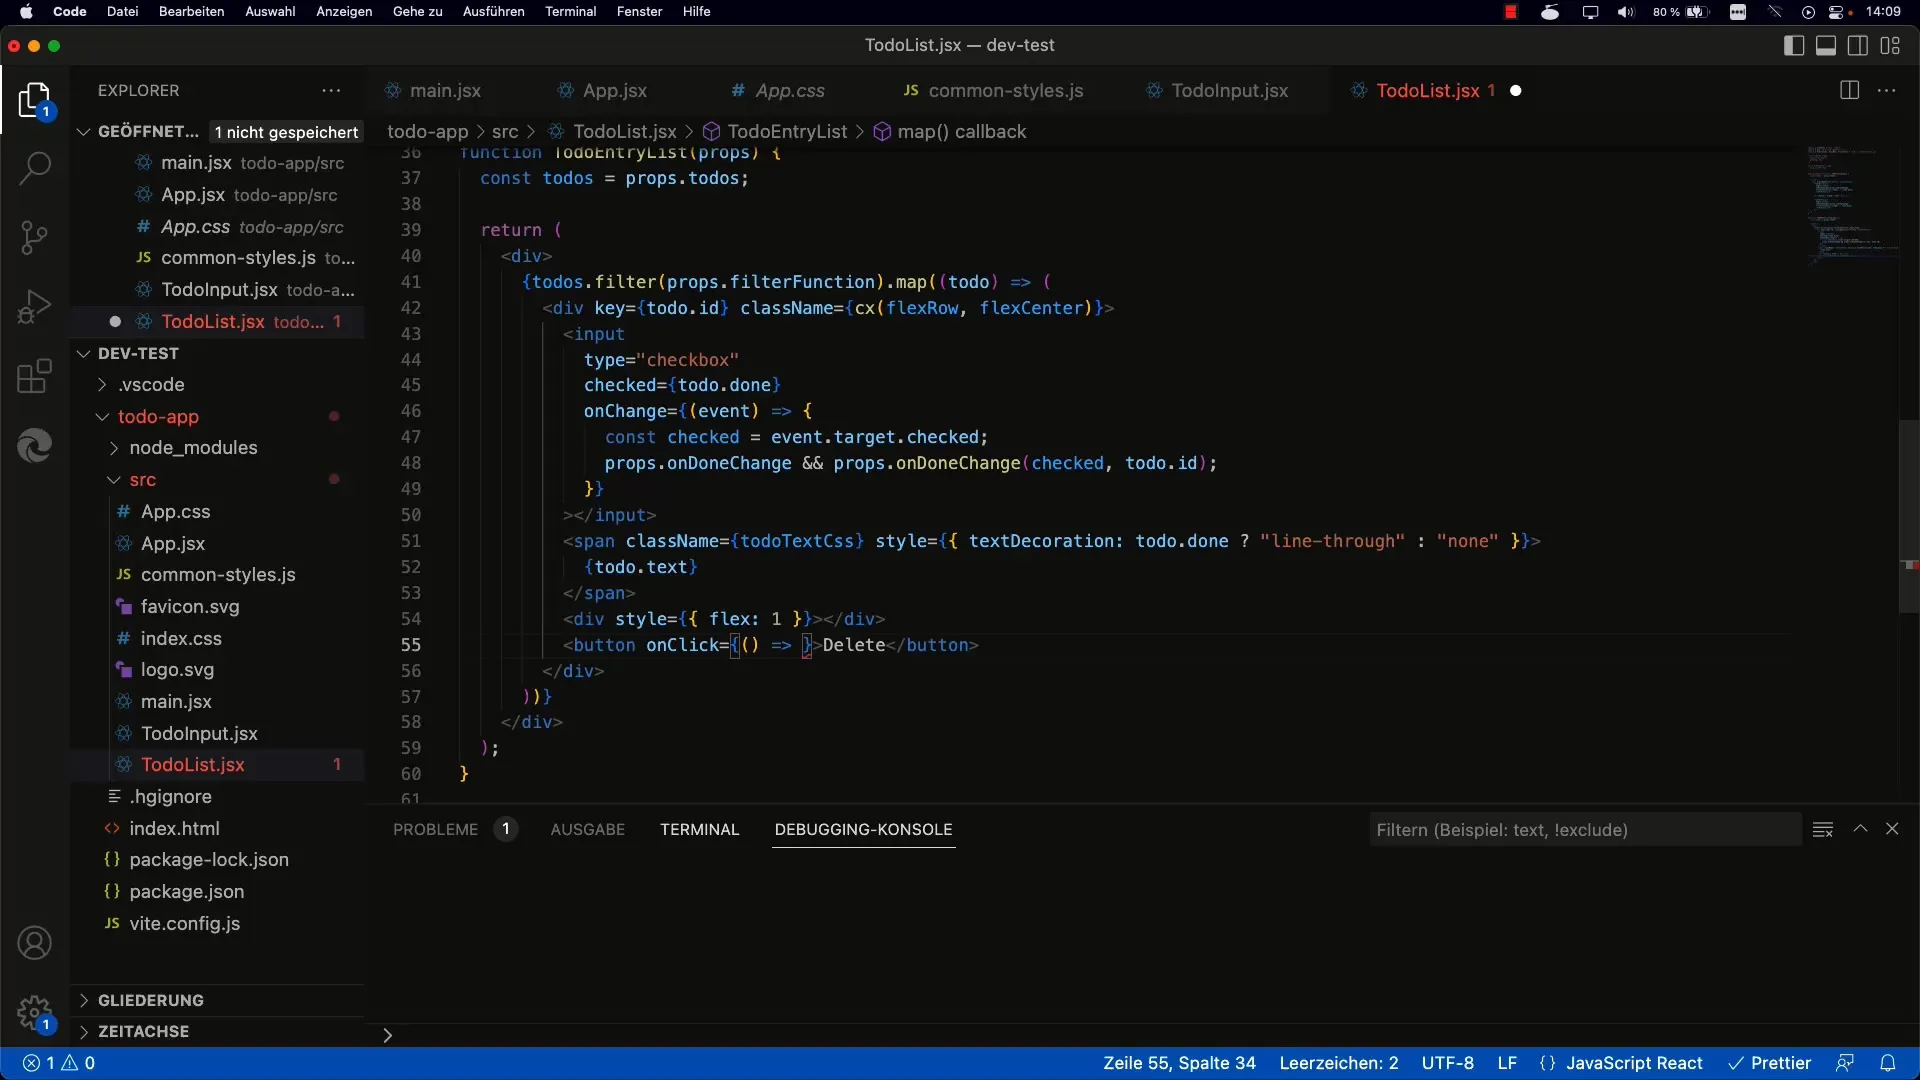The width and height of the screenshot is (1920, 1080).
Task: Close unsaved TodoList.jsx tab dot
Action: click(1516, 90)
